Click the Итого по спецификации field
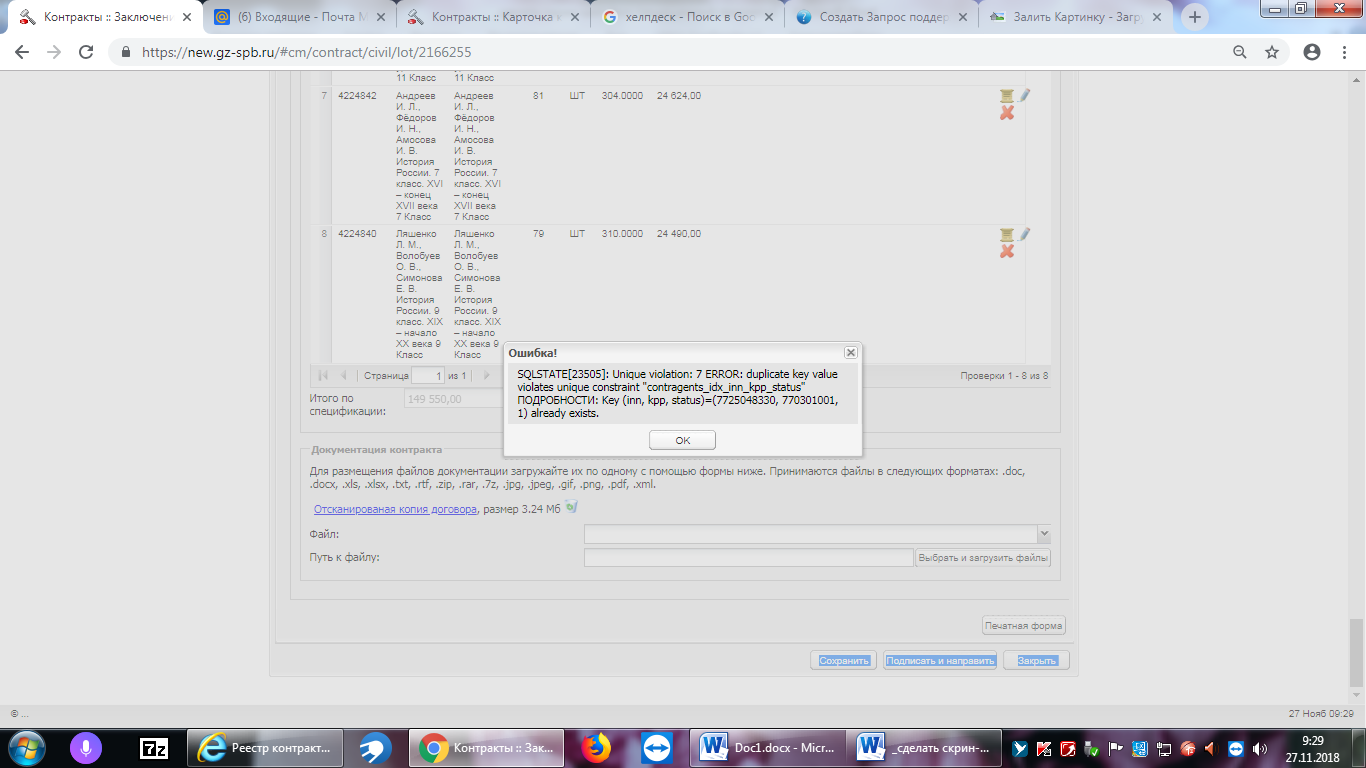Image resolution: width=1366 pixels, height=768 pixels. tap(453, 399)
